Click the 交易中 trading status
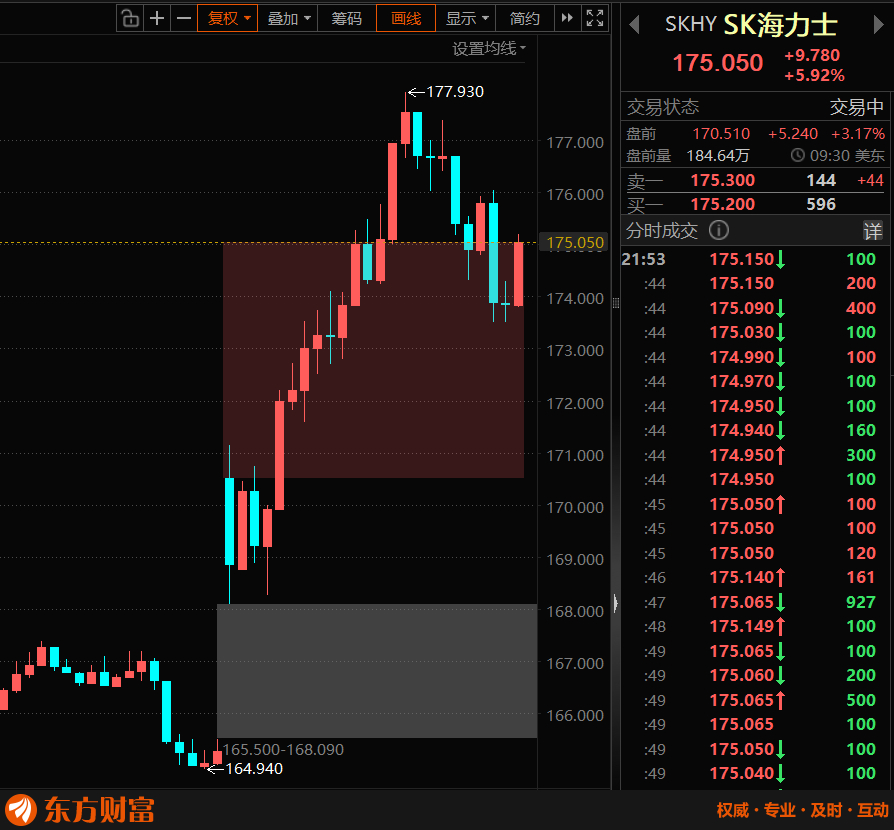 [x=856, y=107]
